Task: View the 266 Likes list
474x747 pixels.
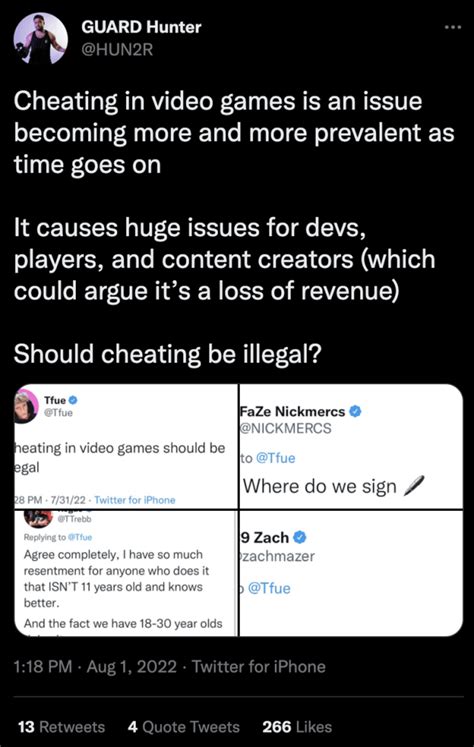Action: (x=297, y=727)
